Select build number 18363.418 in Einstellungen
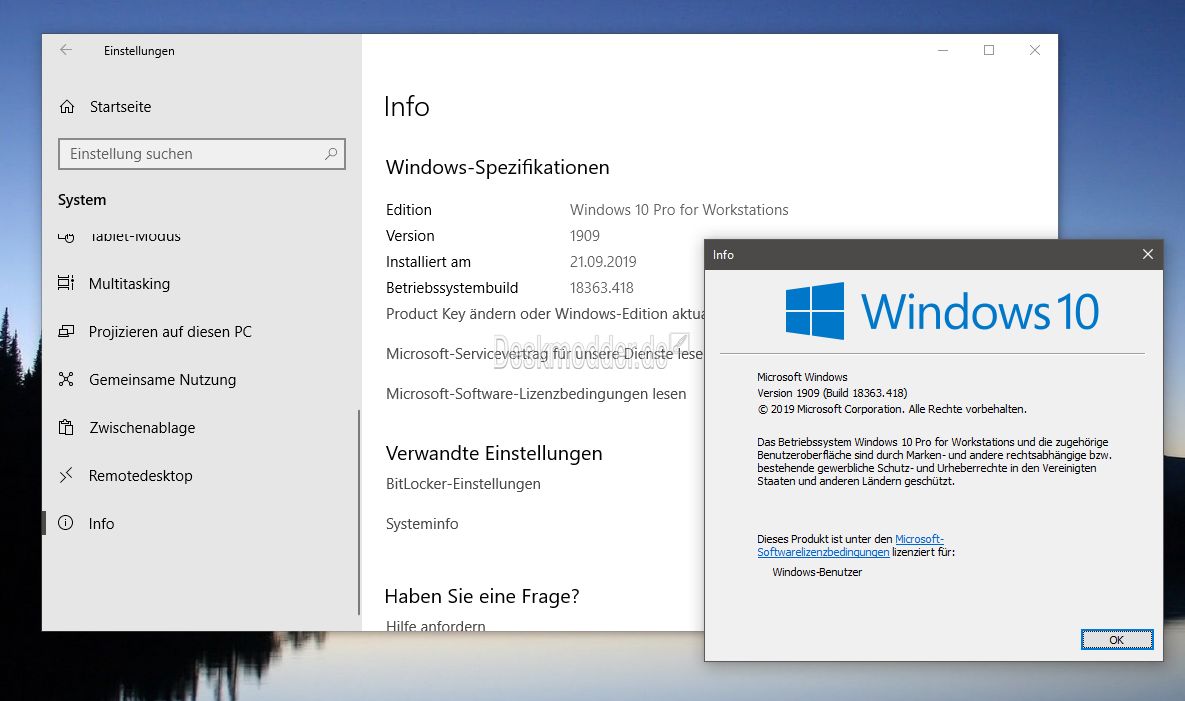 pos(602,288)
